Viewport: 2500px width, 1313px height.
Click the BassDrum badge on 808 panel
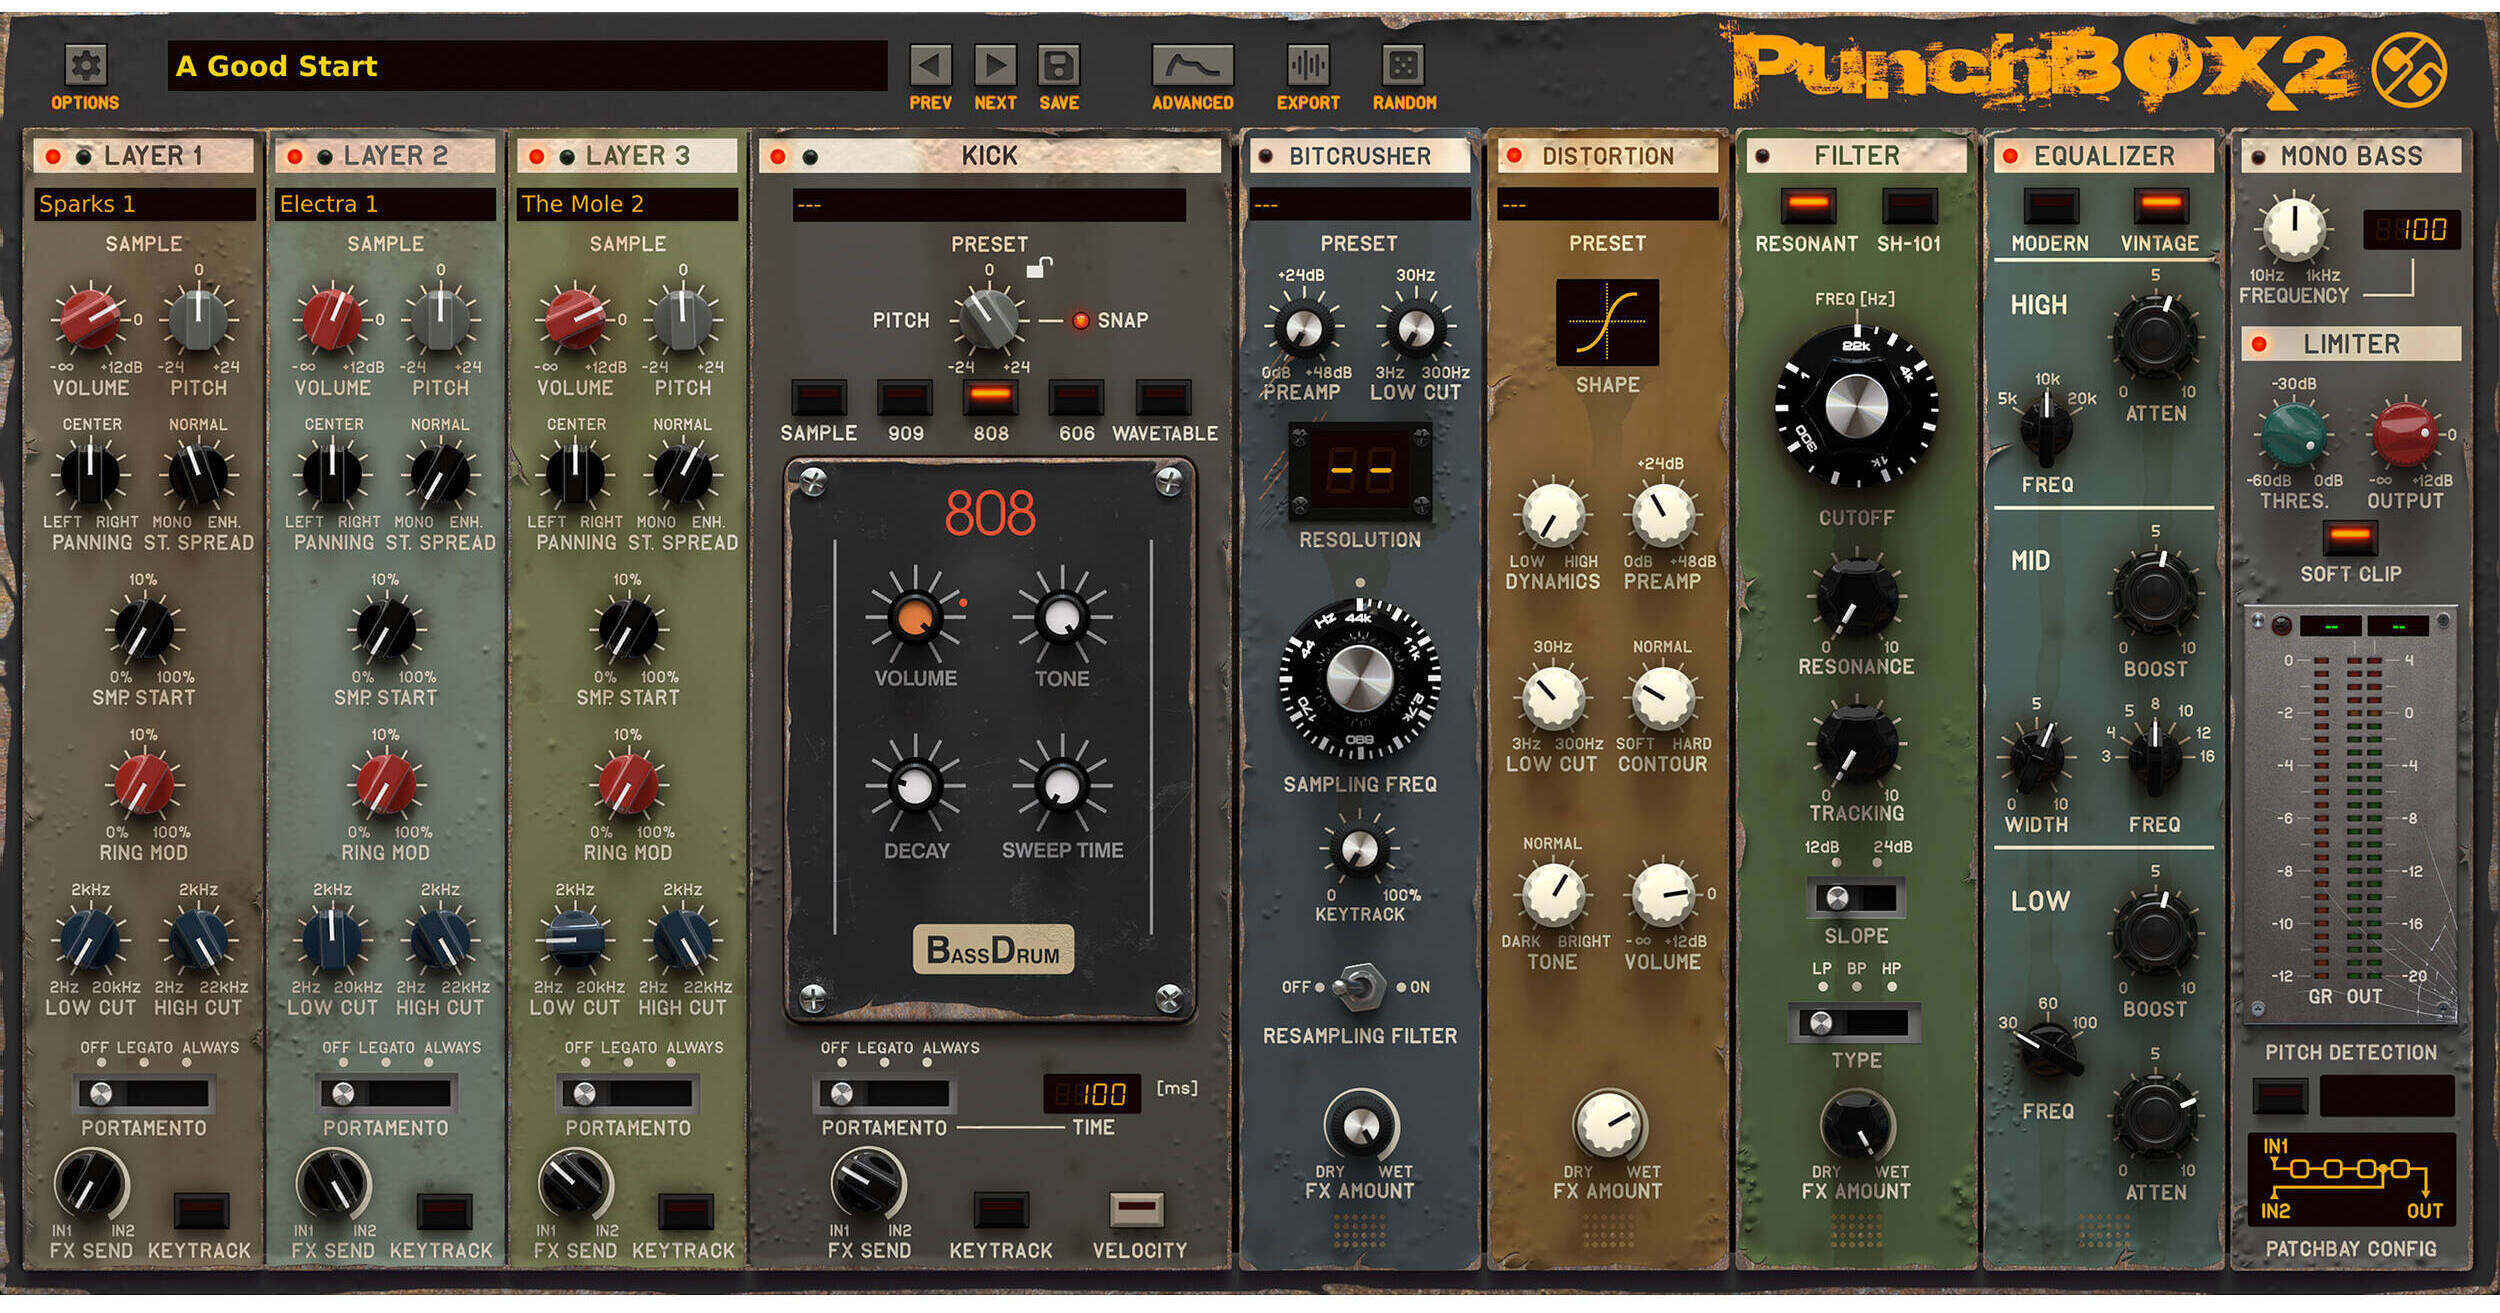(993, 949)
